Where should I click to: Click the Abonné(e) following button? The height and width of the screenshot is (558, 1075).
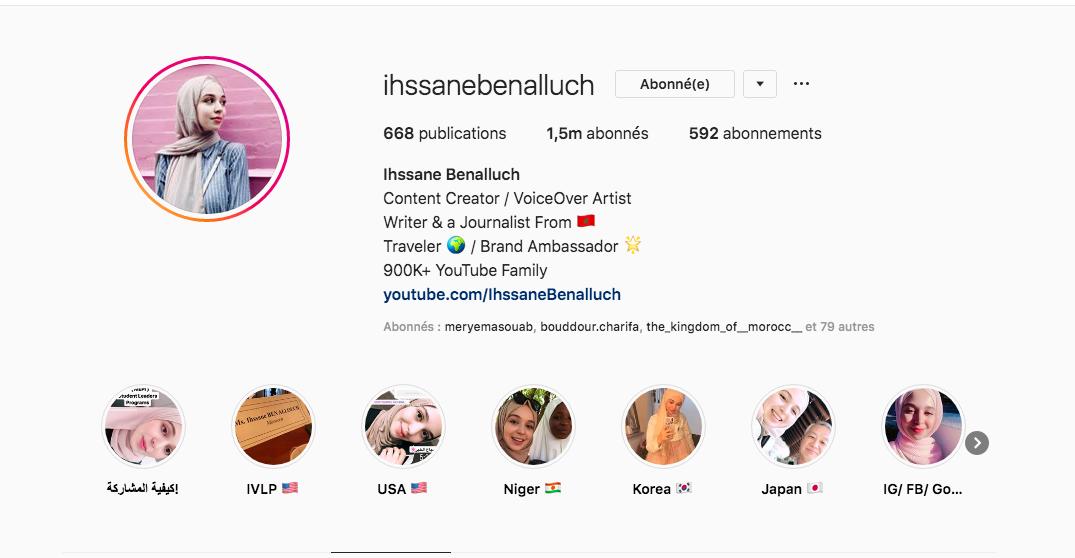coord(675,84)
